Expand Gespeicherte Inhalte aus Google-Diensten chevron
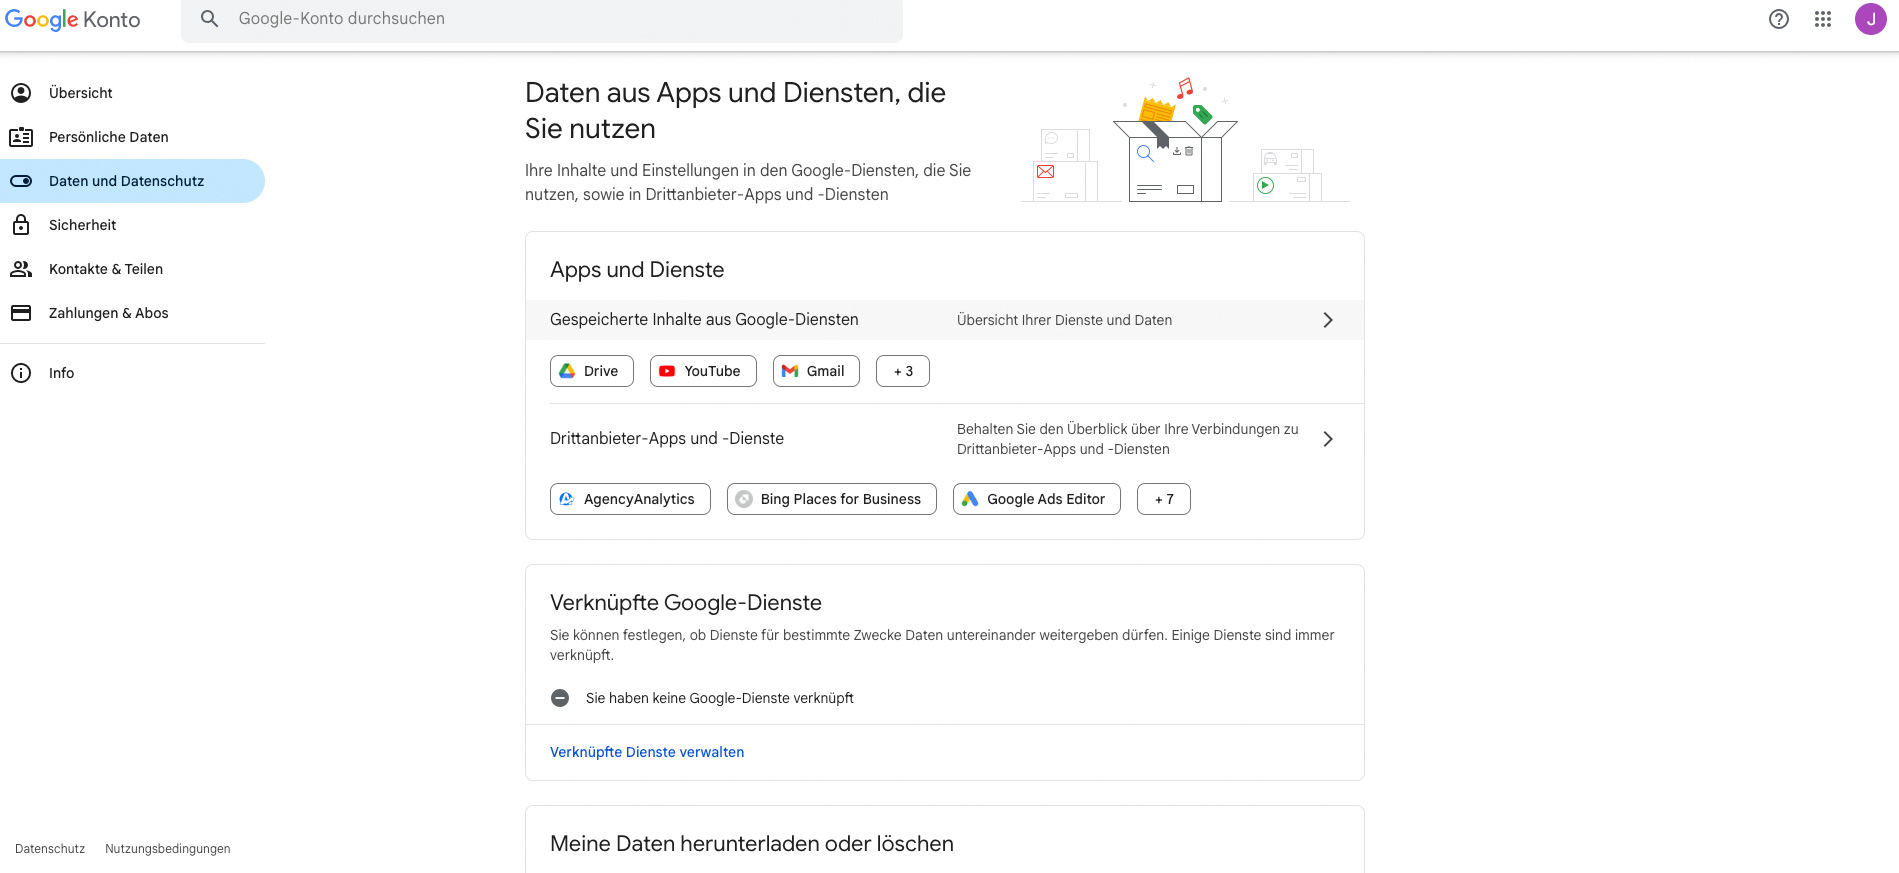Image resolution: width=1899 pixels, height=873 pixels. pyautogui.click(x=1328, y=320)
